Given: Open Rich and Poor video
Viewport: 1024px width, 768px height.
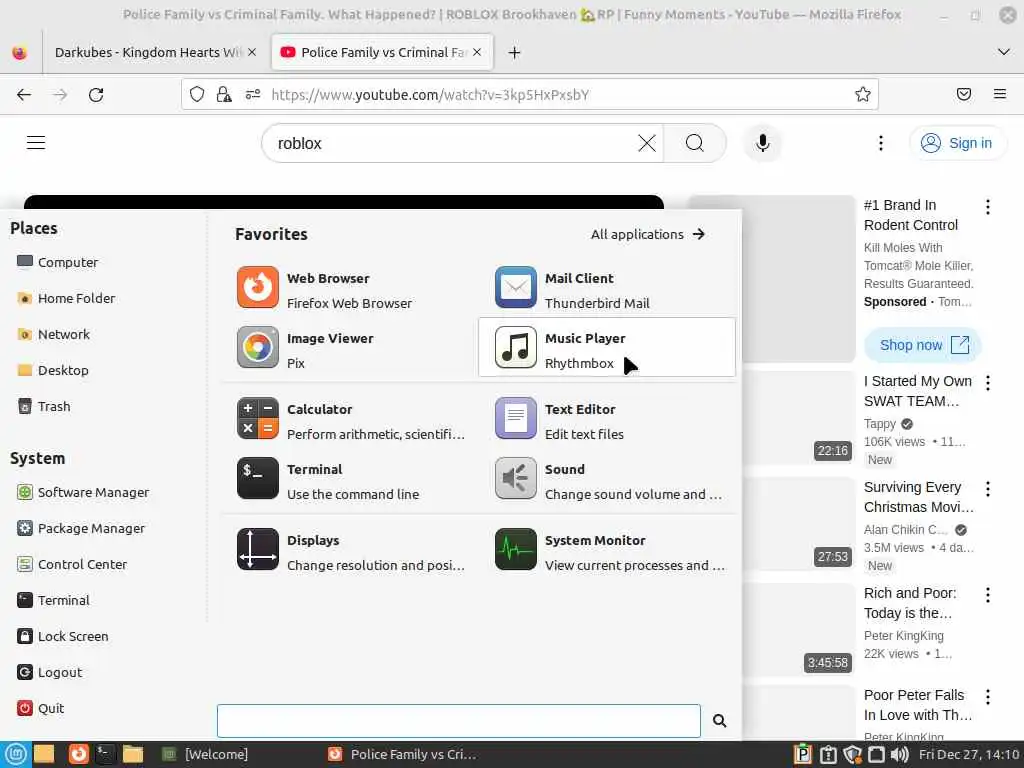Looking at the screenshot, I should (910, 603).
